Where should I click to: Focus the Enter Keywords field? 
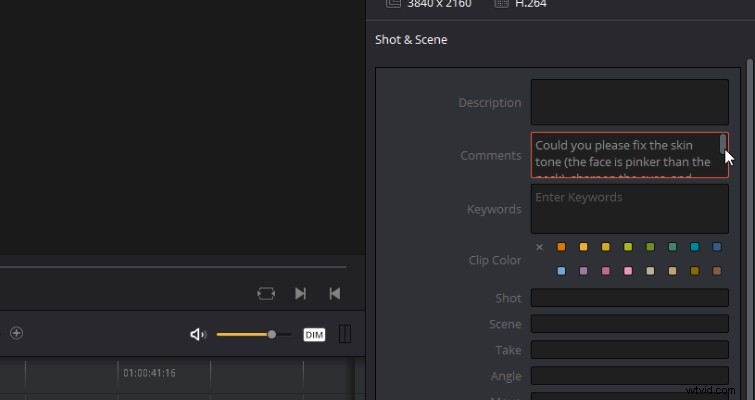pos(629,209)
